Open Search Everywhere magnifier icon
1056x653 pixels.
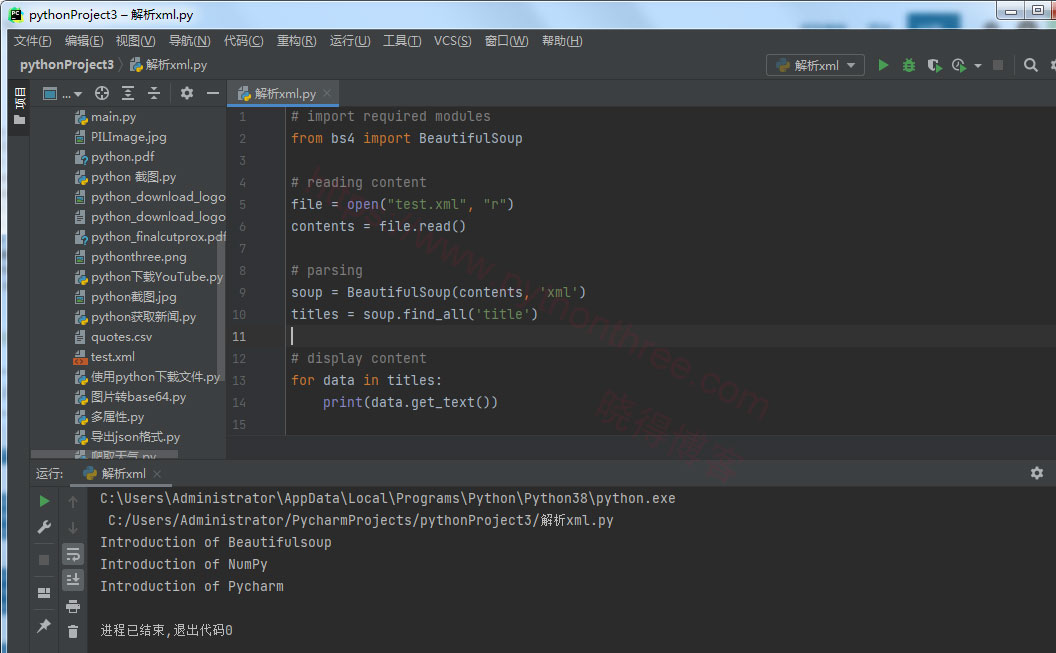pos(1030,65)
